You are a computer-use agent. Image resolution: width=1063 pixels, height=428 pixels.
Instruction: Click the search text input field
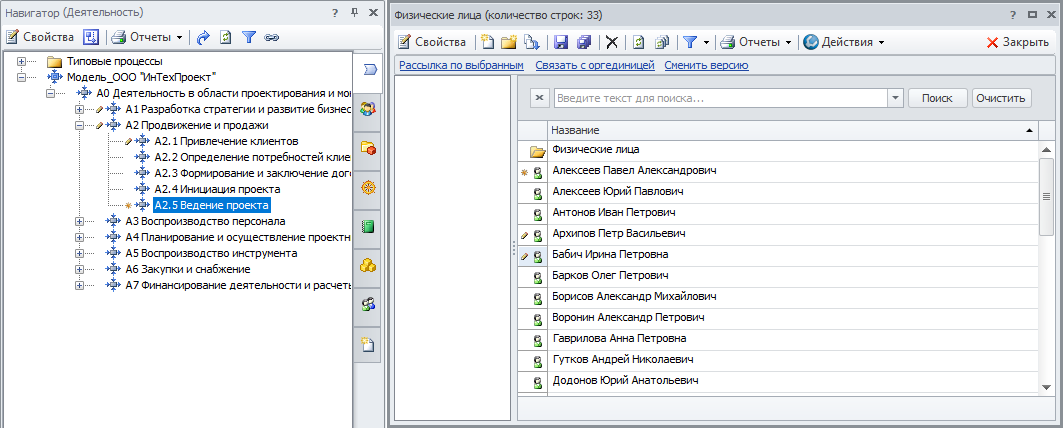pyautogui.click(x=720, y=98)
